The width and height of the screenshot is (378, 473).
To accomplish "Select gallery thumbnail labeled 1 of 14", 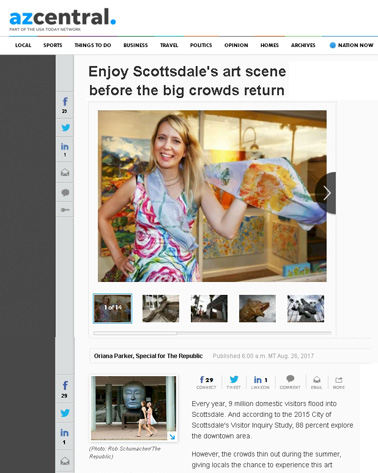I will point(113,308).
